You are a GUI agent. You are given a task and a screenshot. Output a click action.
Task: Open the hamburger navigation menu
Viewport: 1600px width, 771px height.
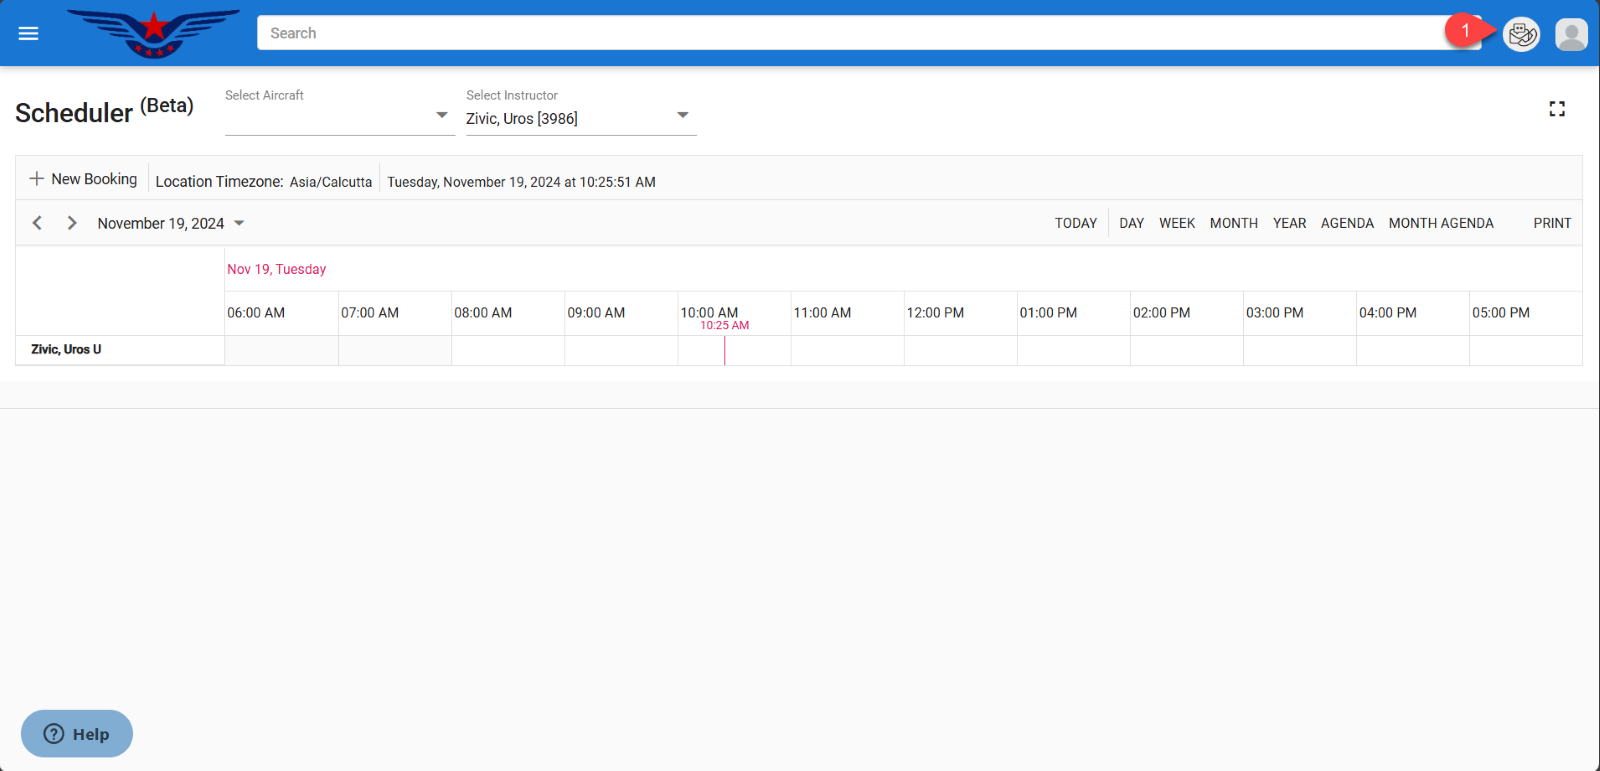(x=28, y=34)
